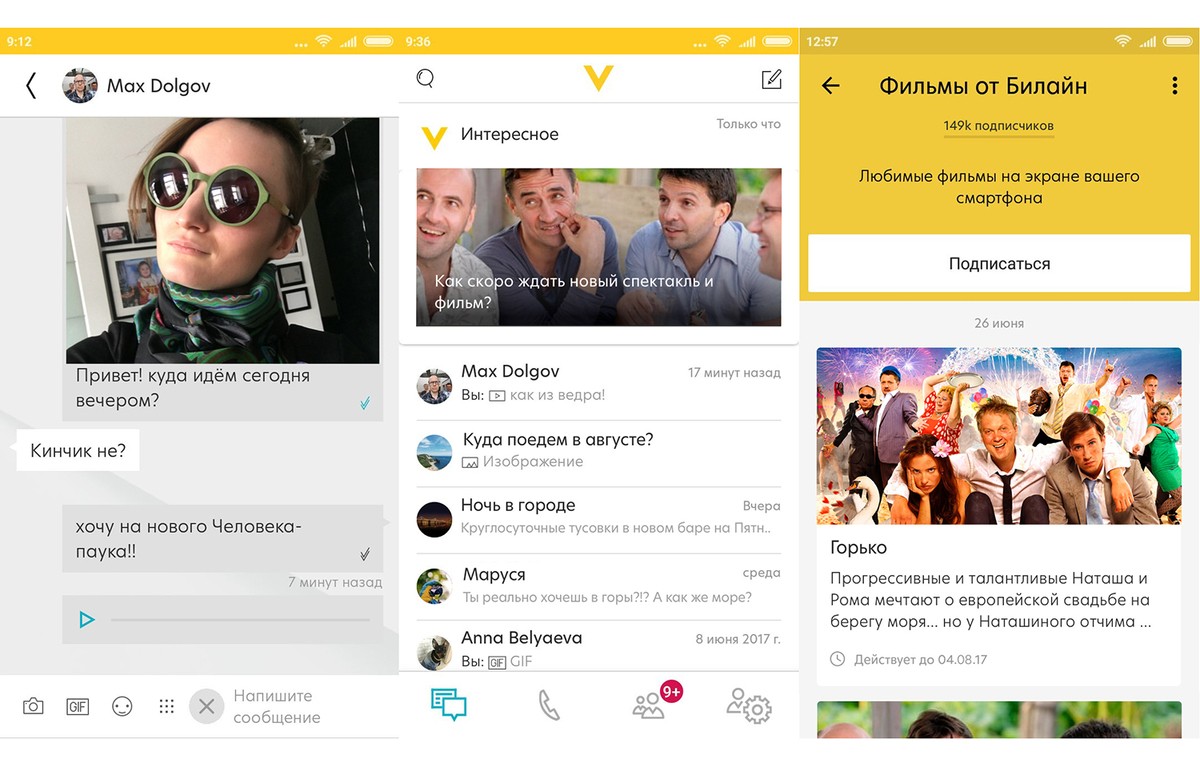The image size is (1200, 779).
Task: Open the emoji smiley picker
Action: [x=122, y=706]
